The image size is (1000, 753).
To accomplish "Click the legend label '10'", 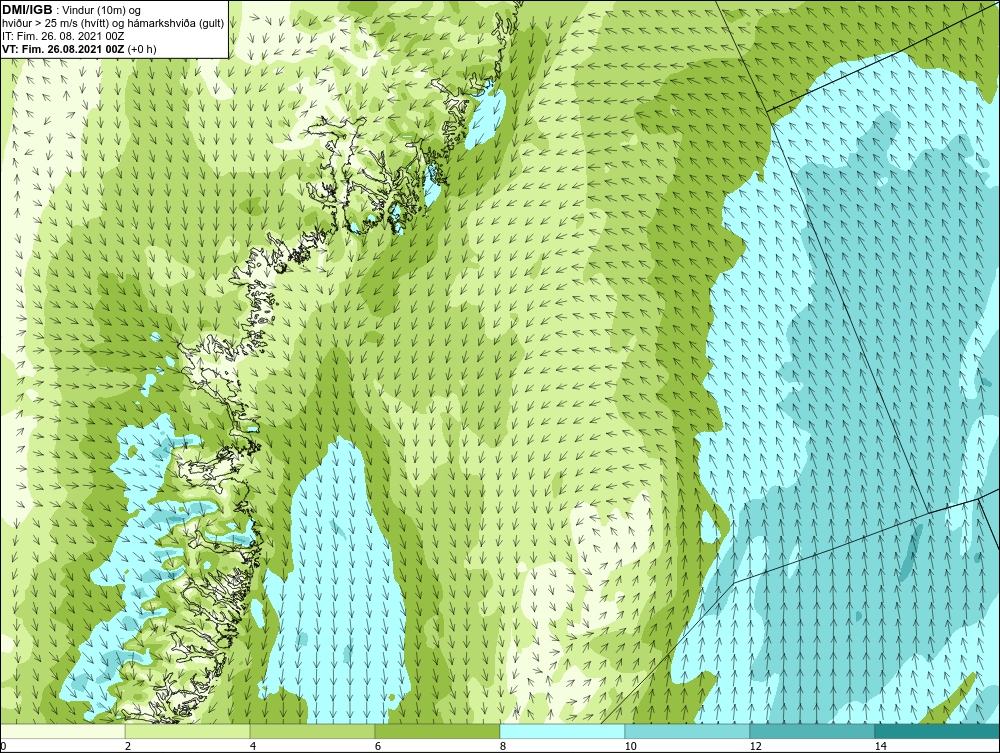I will pyautogui.click(x=631, y=746).
